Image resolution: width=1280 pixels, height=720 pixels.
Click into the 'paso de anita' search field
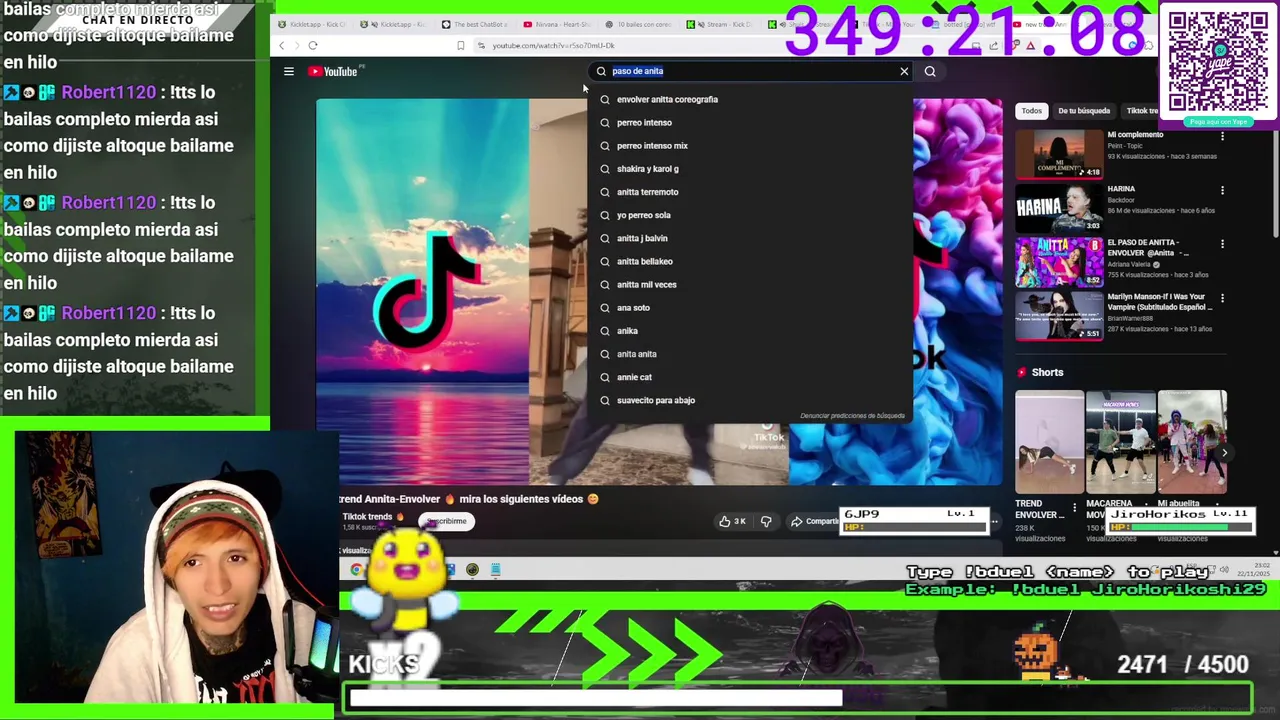(750, 71)
